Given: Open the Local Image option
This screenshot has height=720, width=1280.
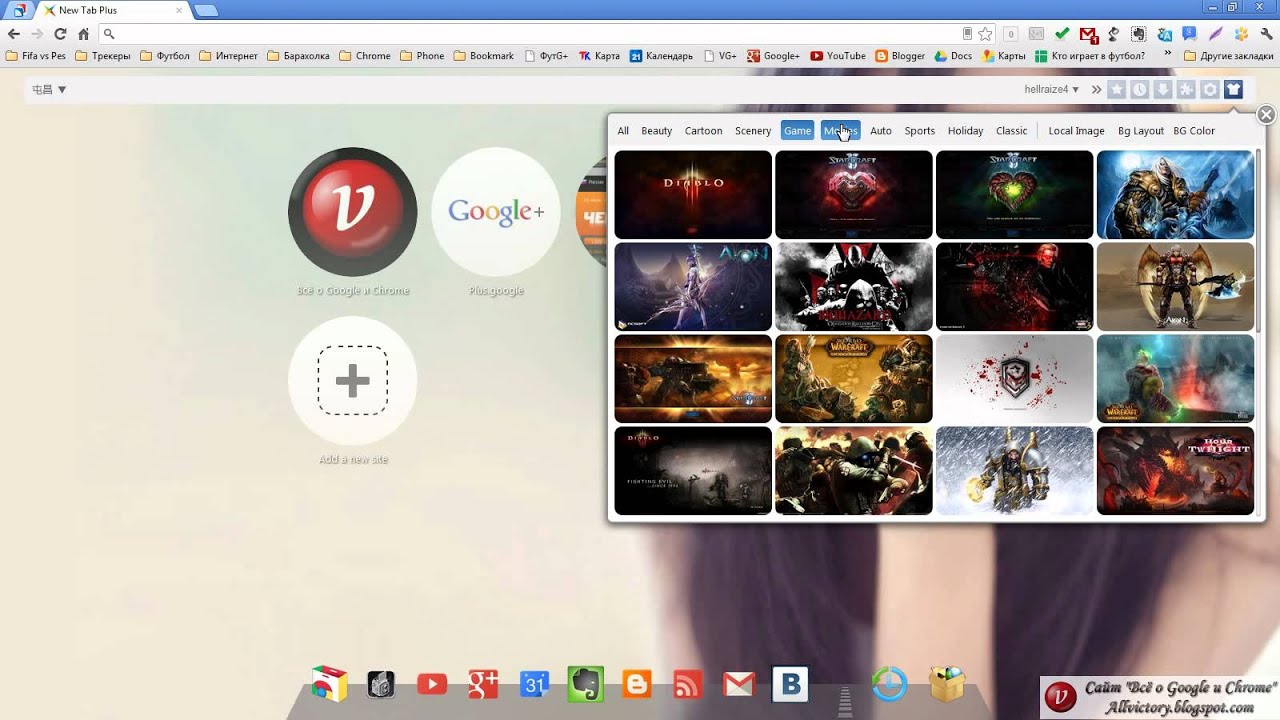Looking at the screenshot, I should (1076, 131).
